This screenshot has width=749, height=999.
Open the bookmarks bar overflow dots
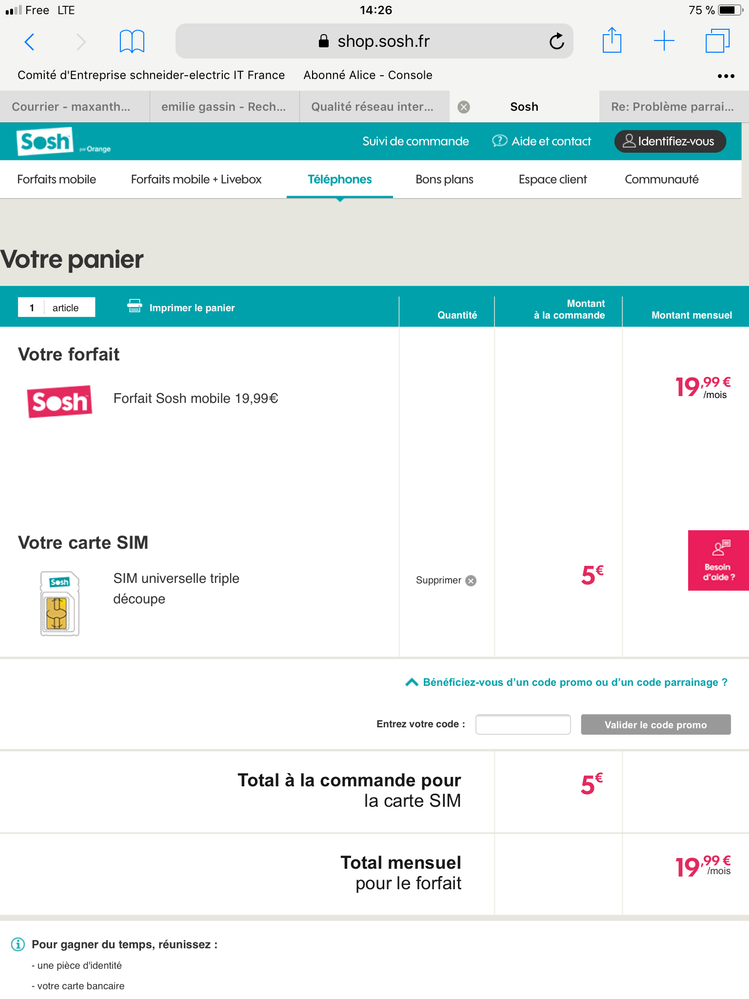click(x=726, y=76)
